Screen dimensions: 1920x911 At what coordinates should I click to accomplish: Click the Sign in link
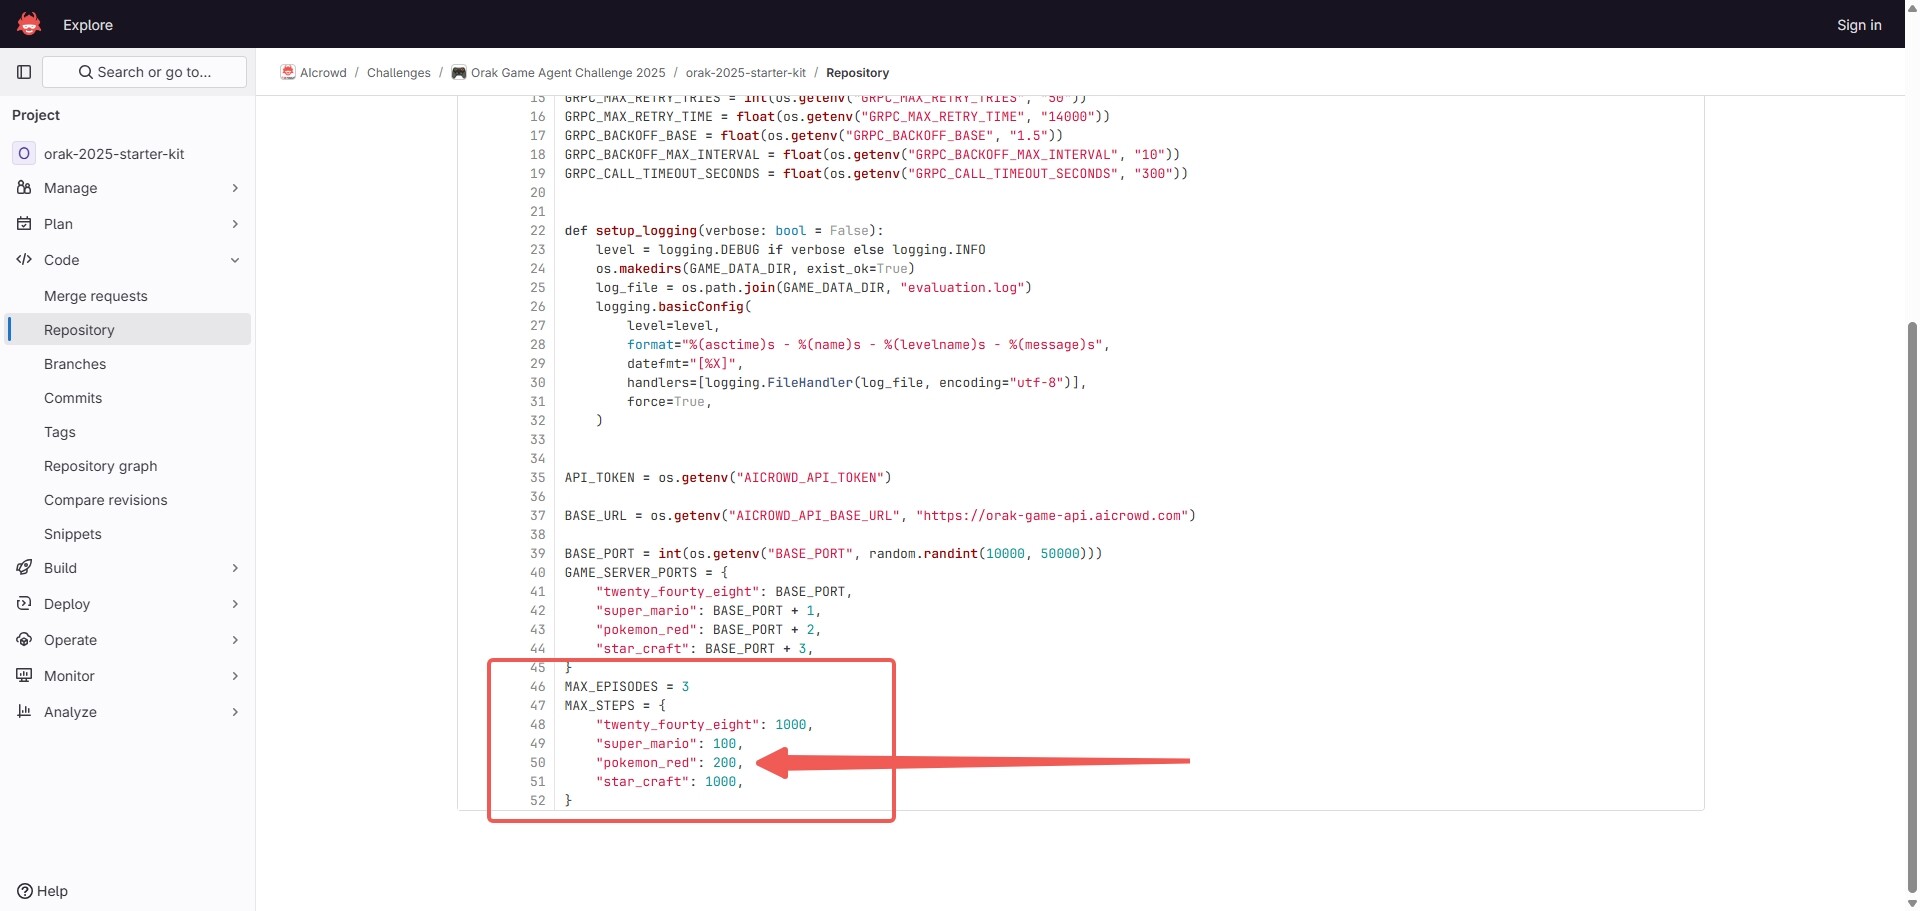[x=1858, y=25]
